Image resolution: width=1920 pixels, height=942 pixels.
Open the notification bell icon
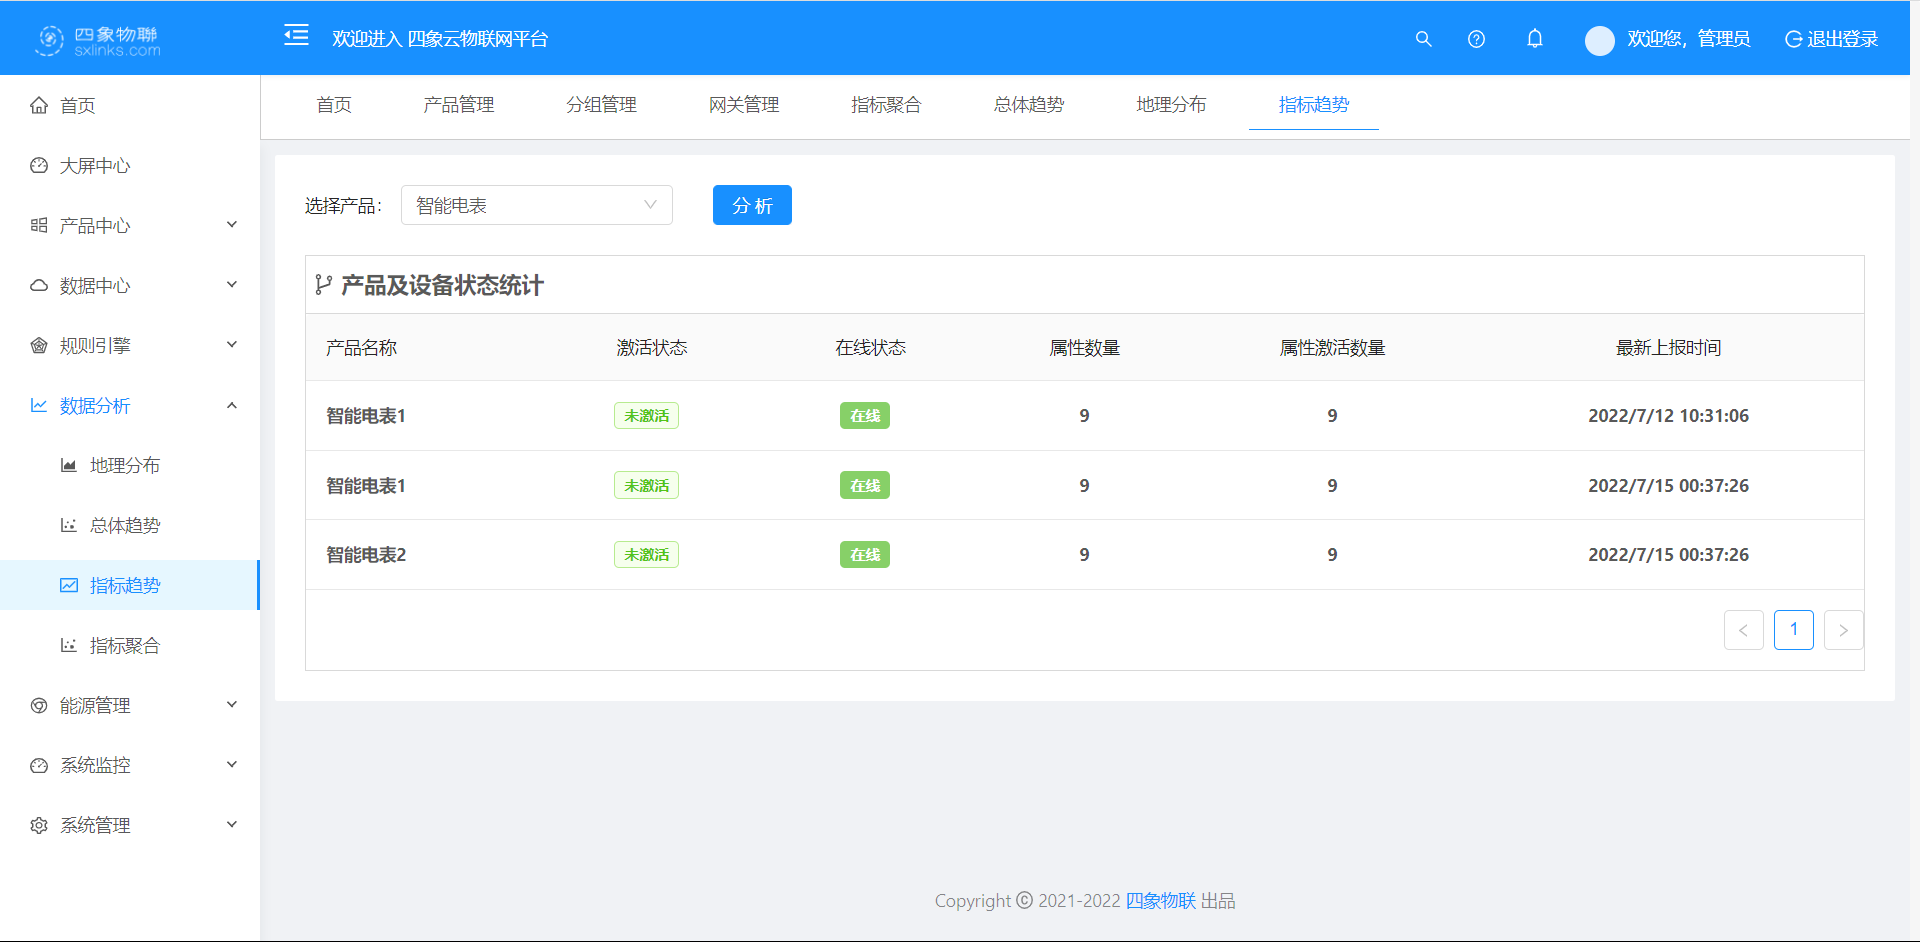coord(1535,39)
